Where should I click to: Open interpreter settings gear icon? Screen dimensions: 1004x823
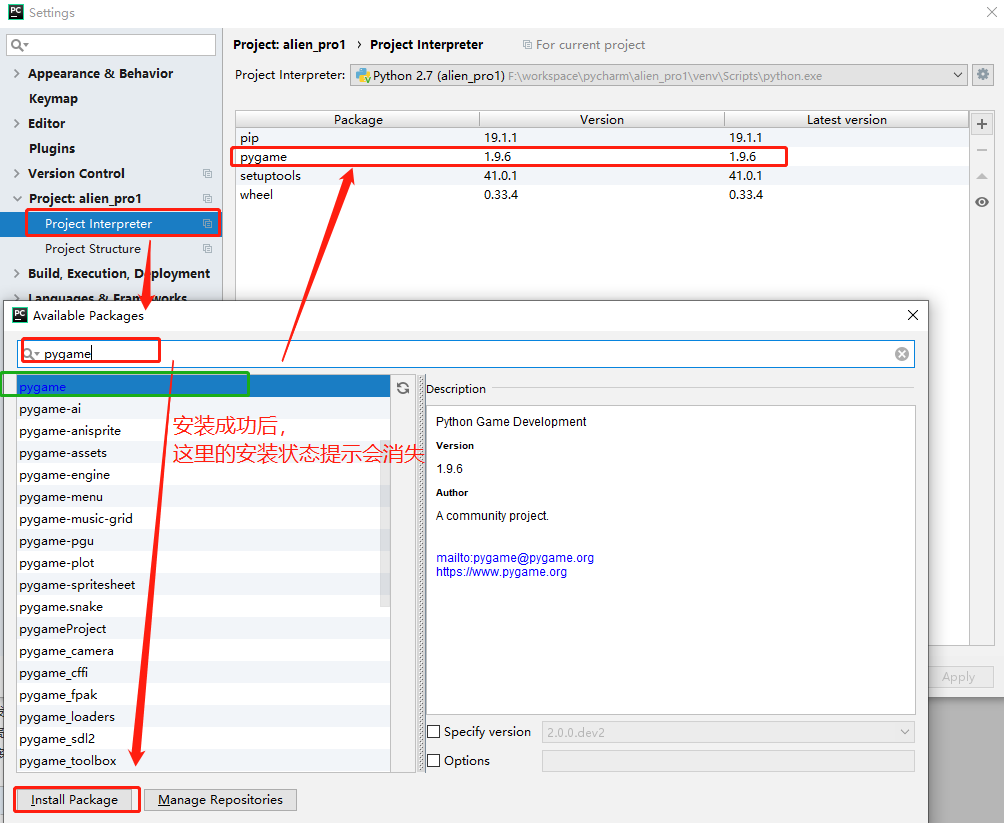pyautogui.click(x=983, y=75)
